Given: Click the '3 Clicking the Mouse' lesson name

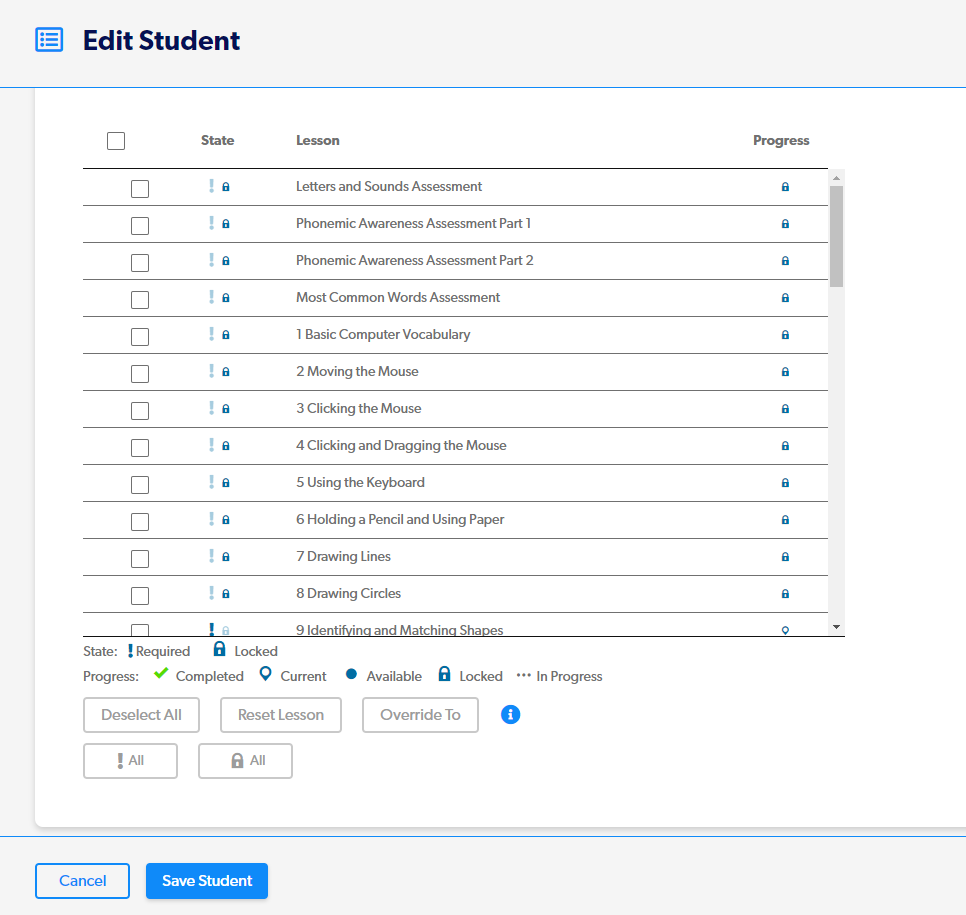Looking at the screenshot, I should click(x=359, y=409).
